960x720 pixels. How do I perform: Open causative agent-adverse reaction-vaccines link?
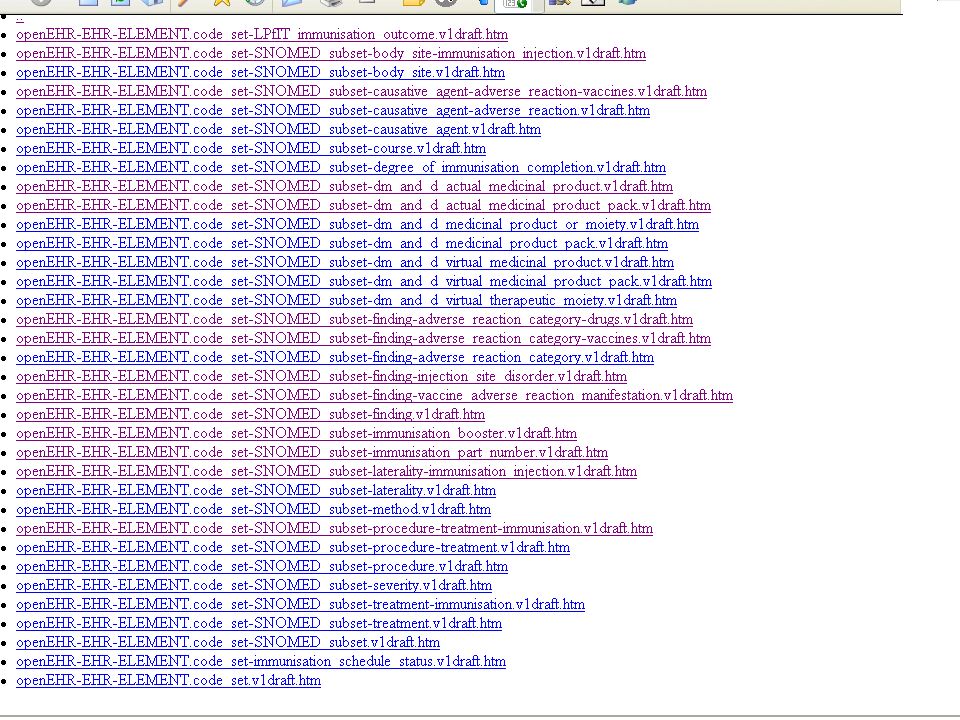362,91
